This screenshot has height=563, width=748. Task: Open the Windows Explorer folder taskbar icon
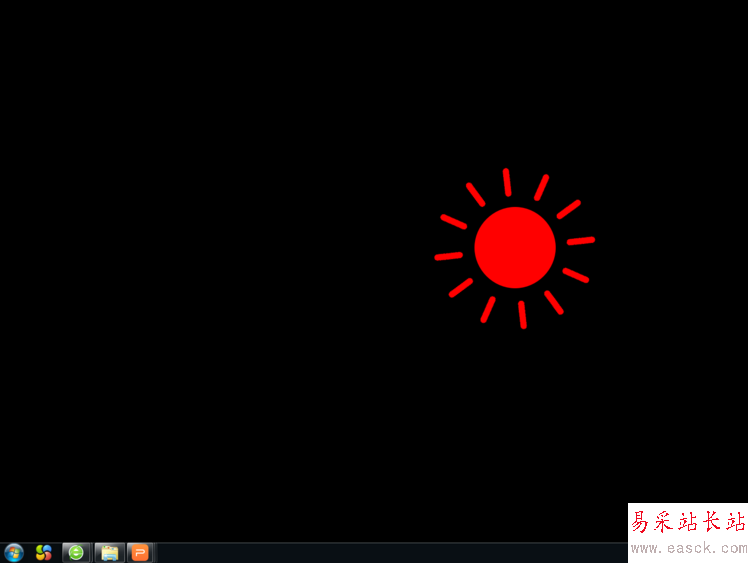110,553
